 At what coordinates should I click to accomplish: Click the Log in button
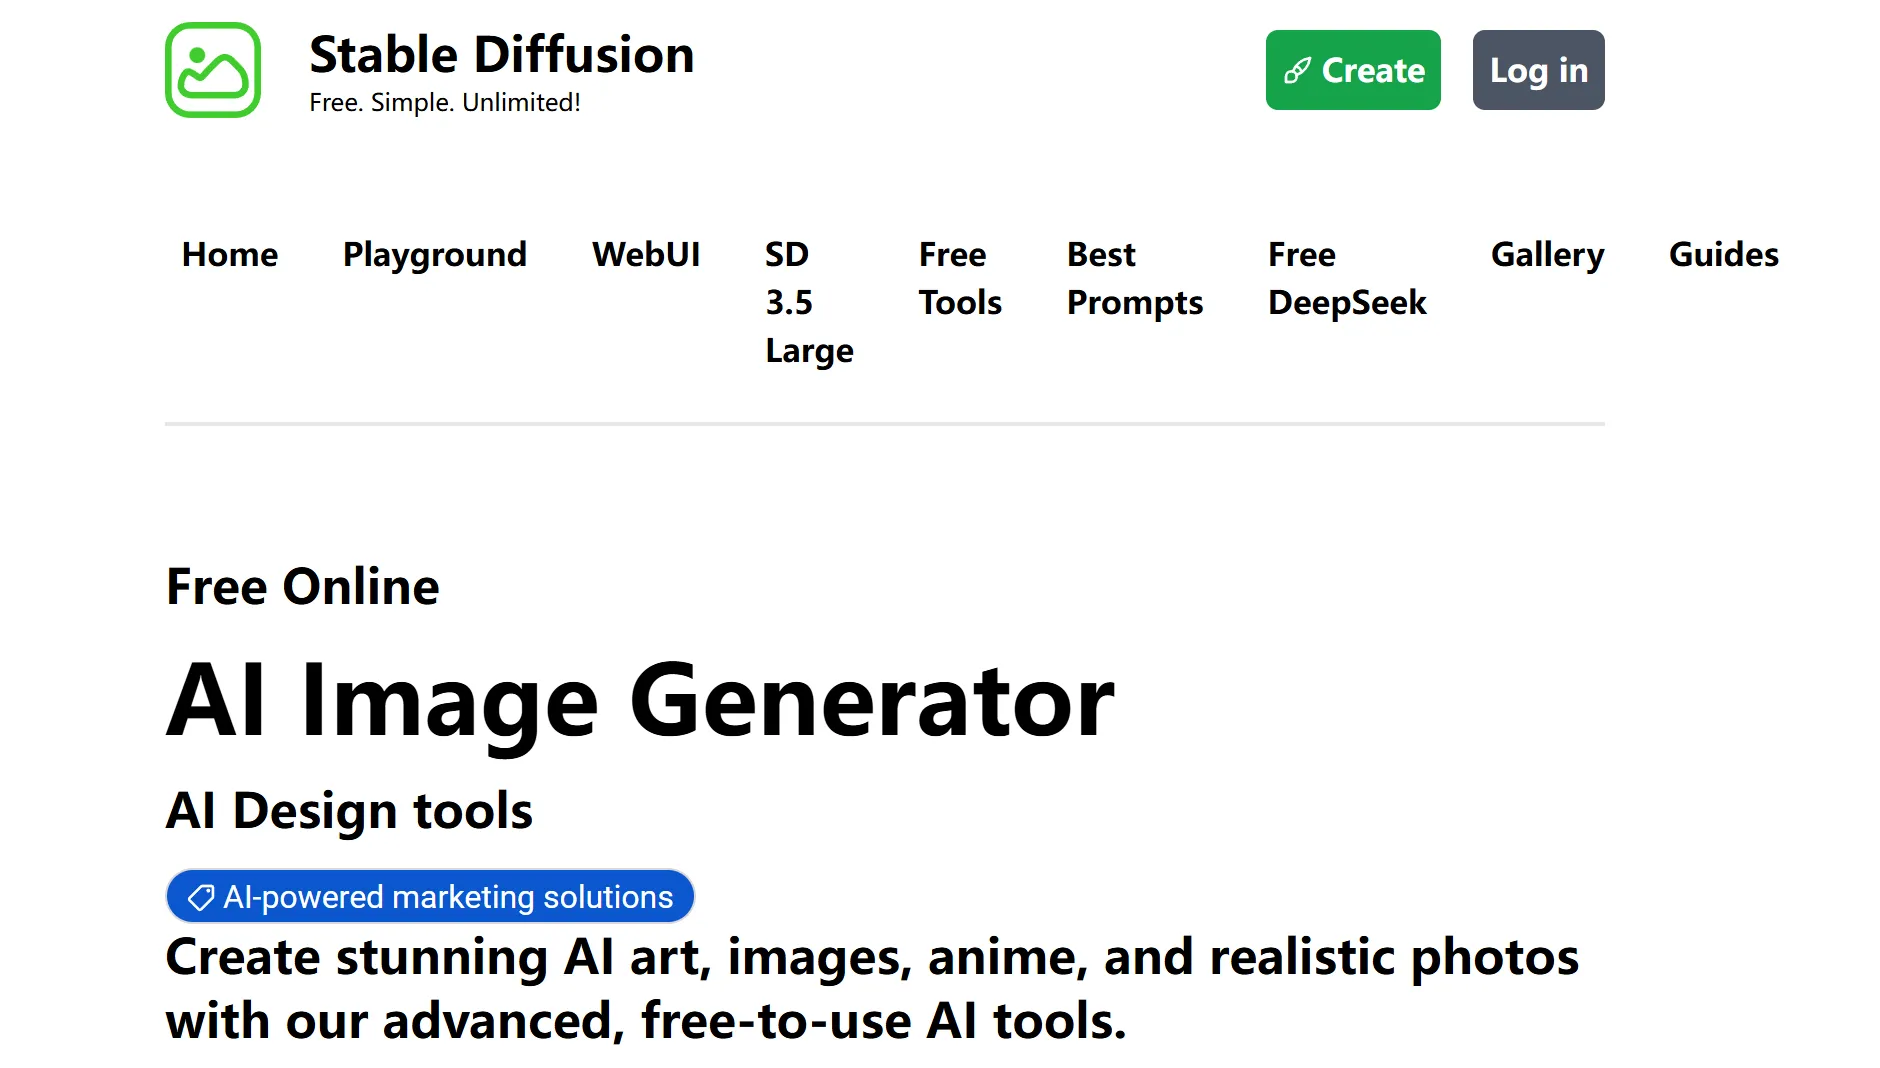1538,70
